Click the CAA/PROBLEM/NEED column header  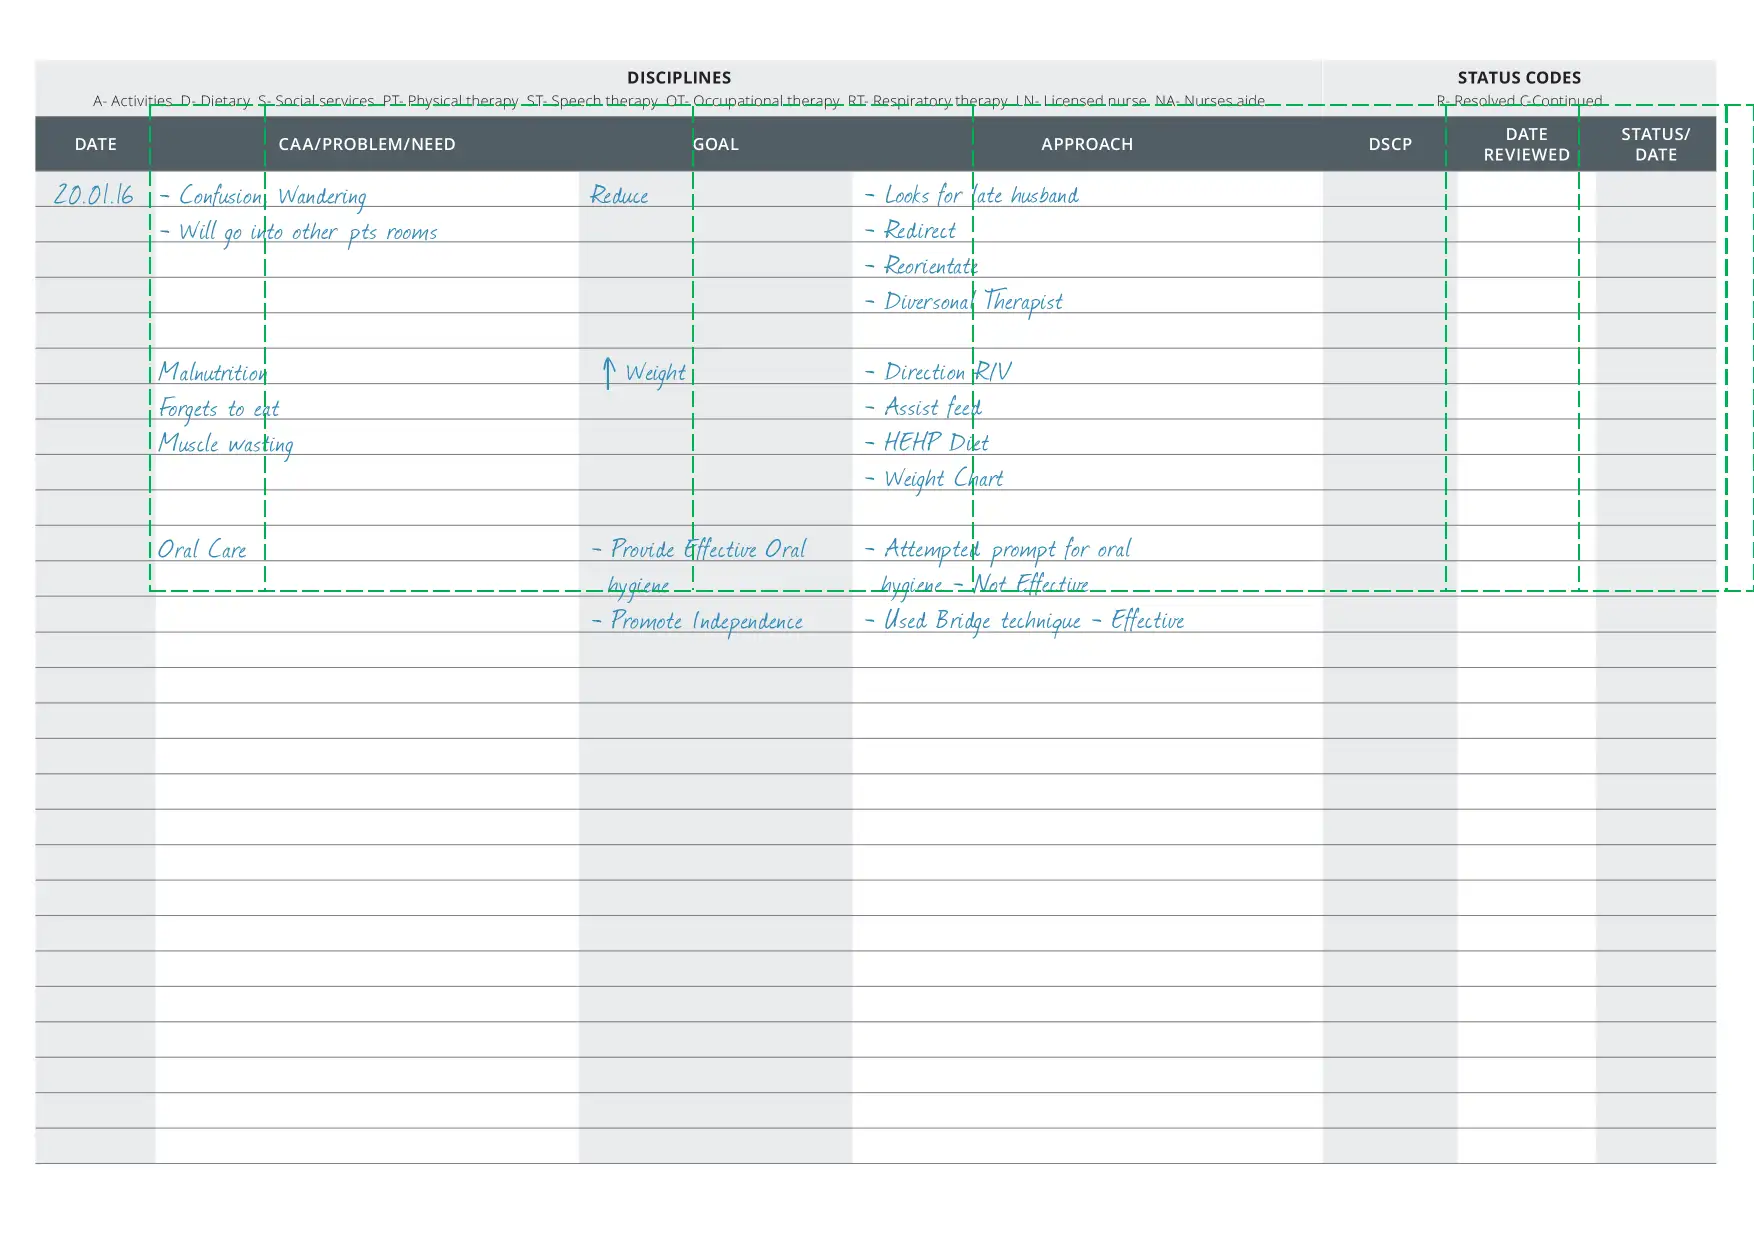tap(367, 144)
